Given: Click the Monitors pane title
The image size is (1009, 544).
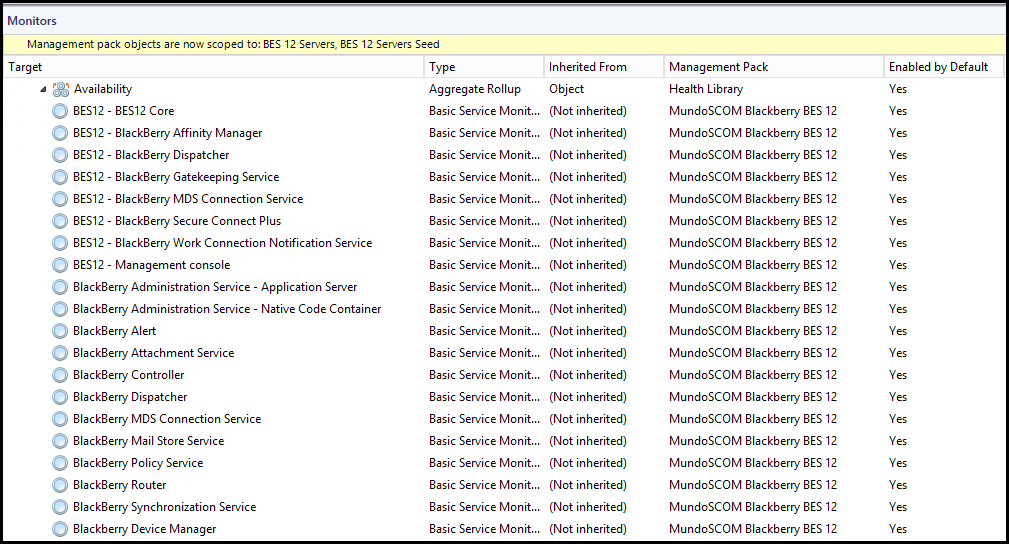Looking at the screenshot, I should (32, 21).
